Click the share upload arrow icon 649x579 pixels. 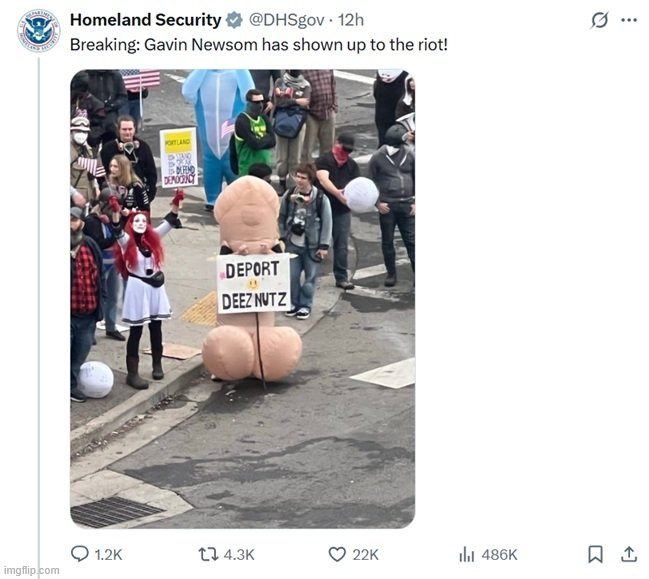[x=628, y=554]
